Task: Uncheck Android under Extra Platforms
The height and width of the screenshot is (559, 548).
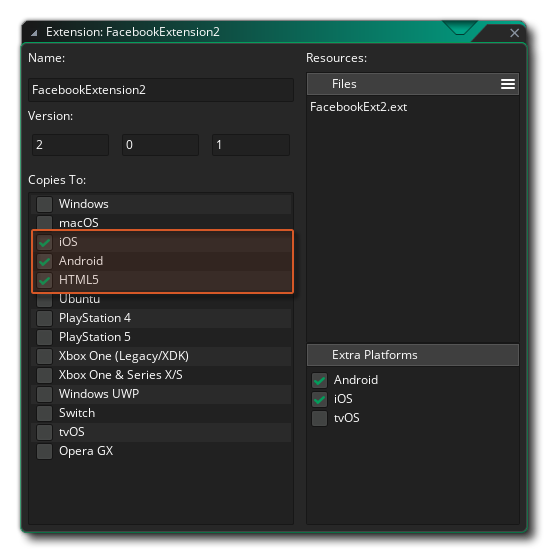Action: coord(319,380)
